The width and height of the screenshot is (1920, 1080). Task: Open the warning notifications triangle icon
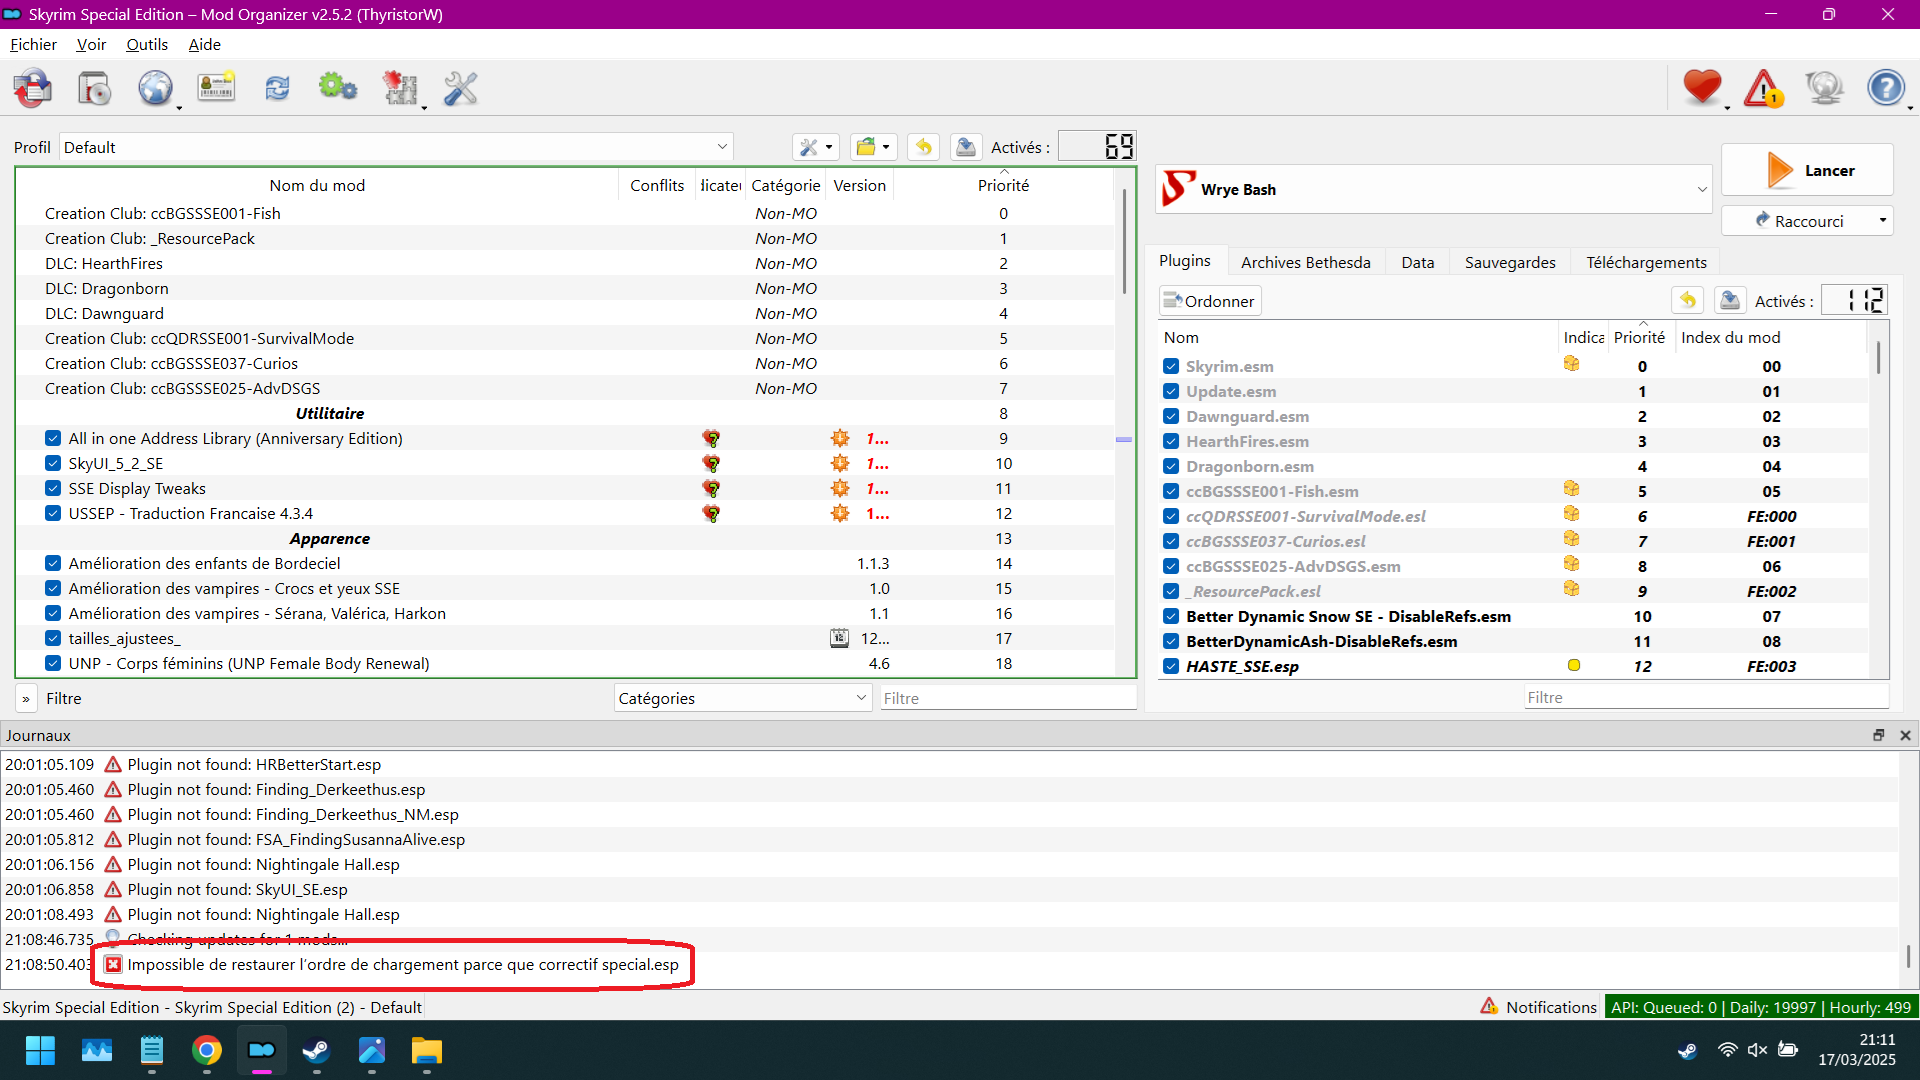[x=1764, y=89]
